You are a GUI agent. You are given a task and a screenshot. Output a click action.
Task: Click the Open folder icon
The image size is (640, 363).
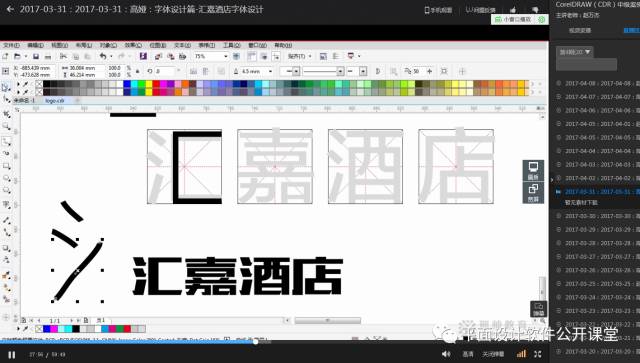click(17, 56)
